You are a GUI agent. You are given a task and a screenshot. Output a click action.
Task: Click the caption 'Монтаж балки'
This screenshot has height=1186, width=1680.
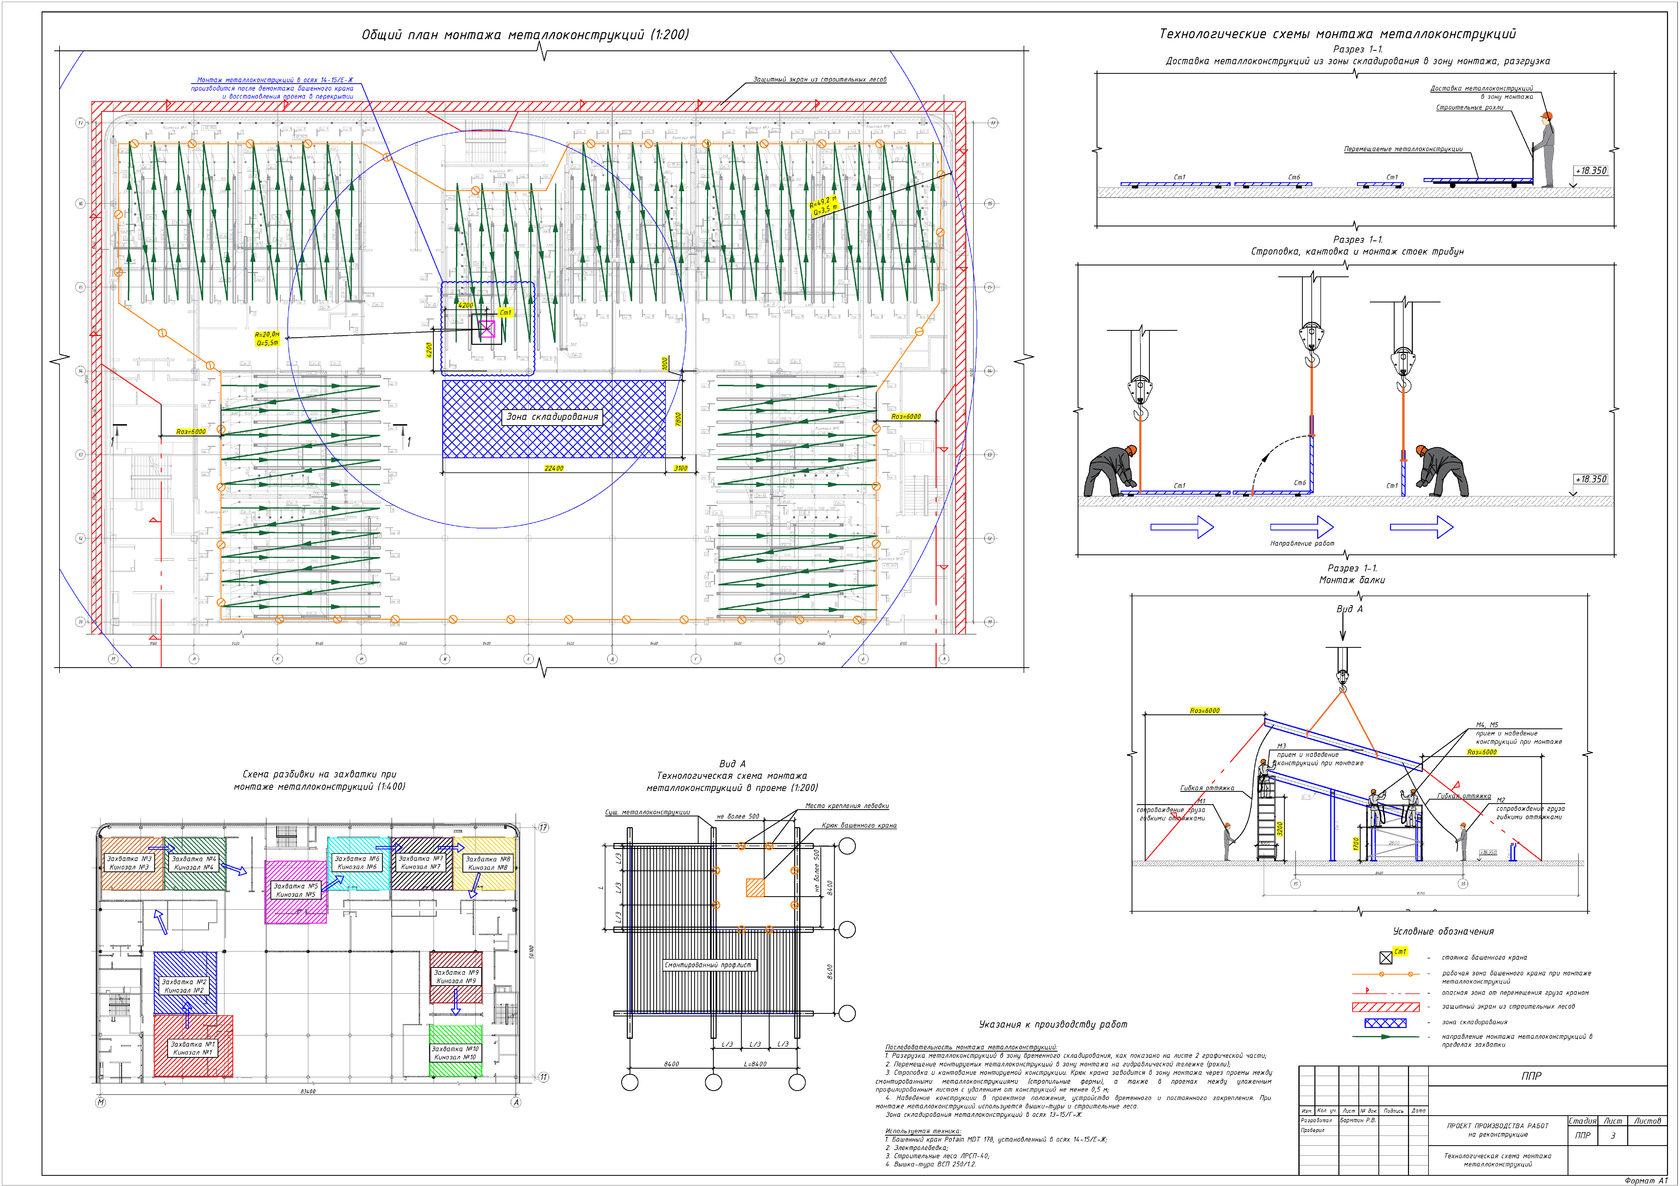1352,580
